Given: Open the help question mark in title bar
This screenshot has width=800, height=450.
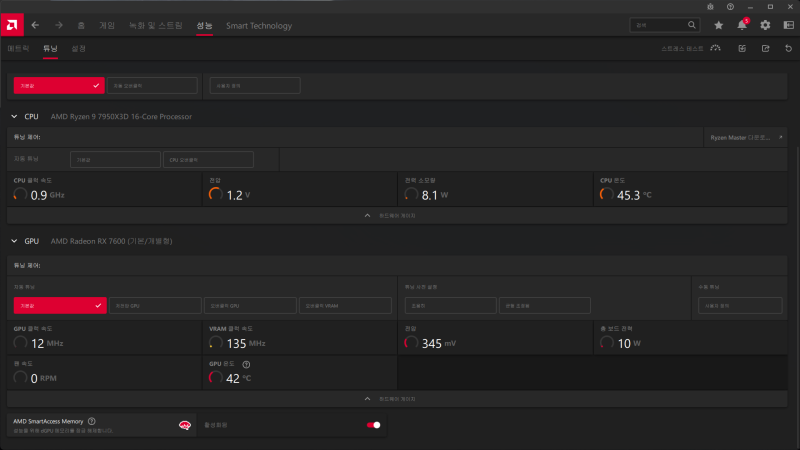Looking at the screenshot, I should (x=730, y=7).
